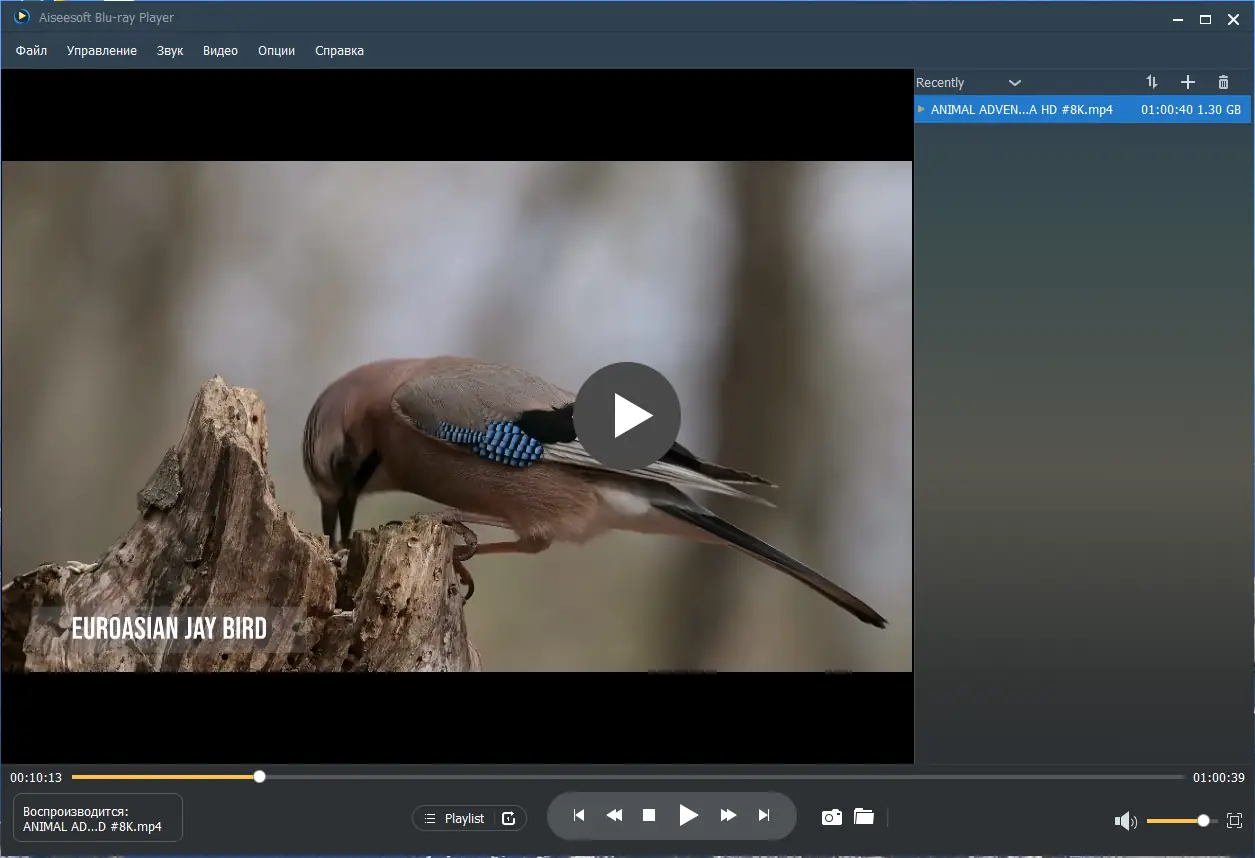Toggle playlist loop mode icon

pyautogui.click(x=508, y=818)
